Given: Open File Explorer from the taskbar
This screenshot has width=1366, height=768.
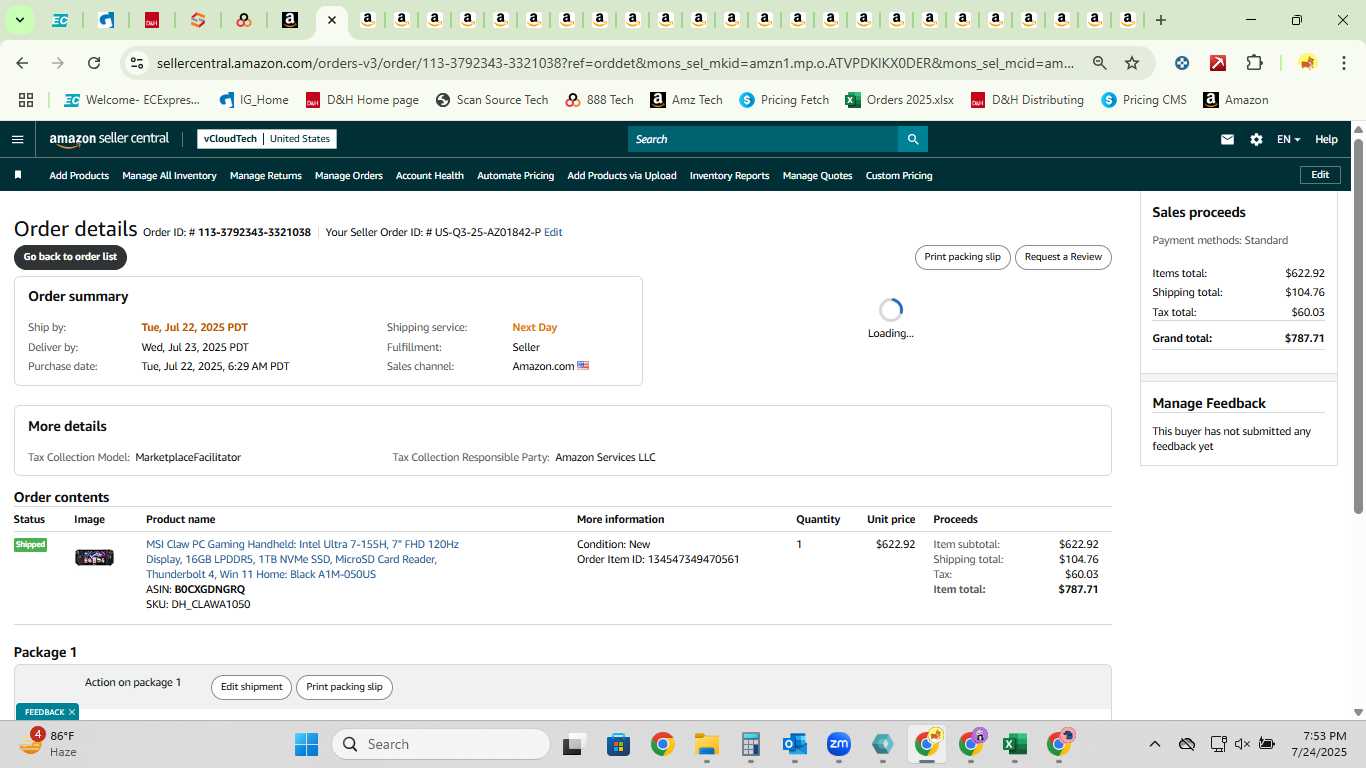Looking at the screenshot, I should tap(707, 744).
